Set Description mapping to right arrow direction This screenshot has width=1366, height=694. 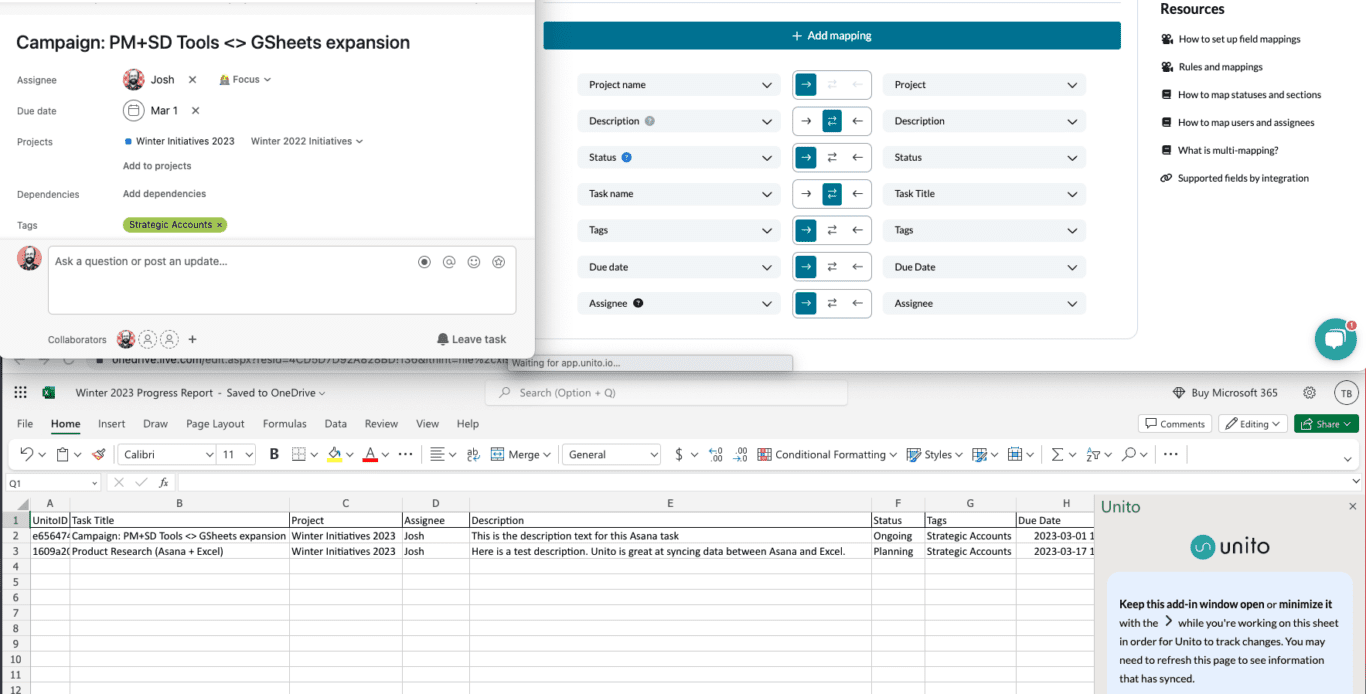click(x=806, y=121)
